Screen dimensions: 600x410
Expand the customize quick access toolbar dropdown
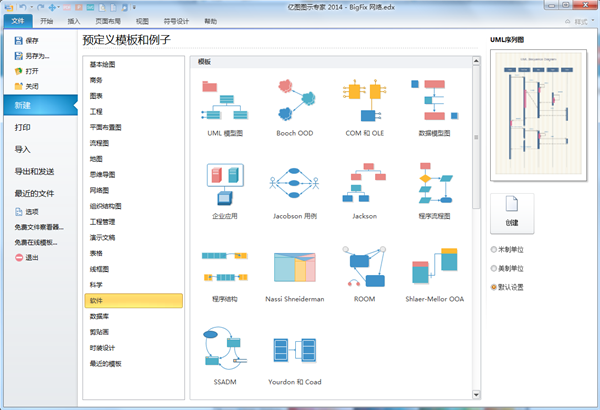(134, 7)
